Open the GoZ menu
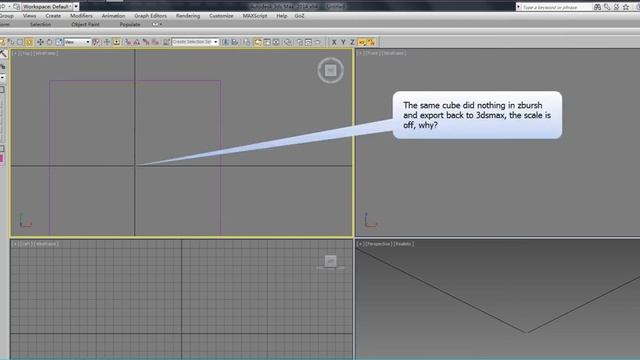 300,16
